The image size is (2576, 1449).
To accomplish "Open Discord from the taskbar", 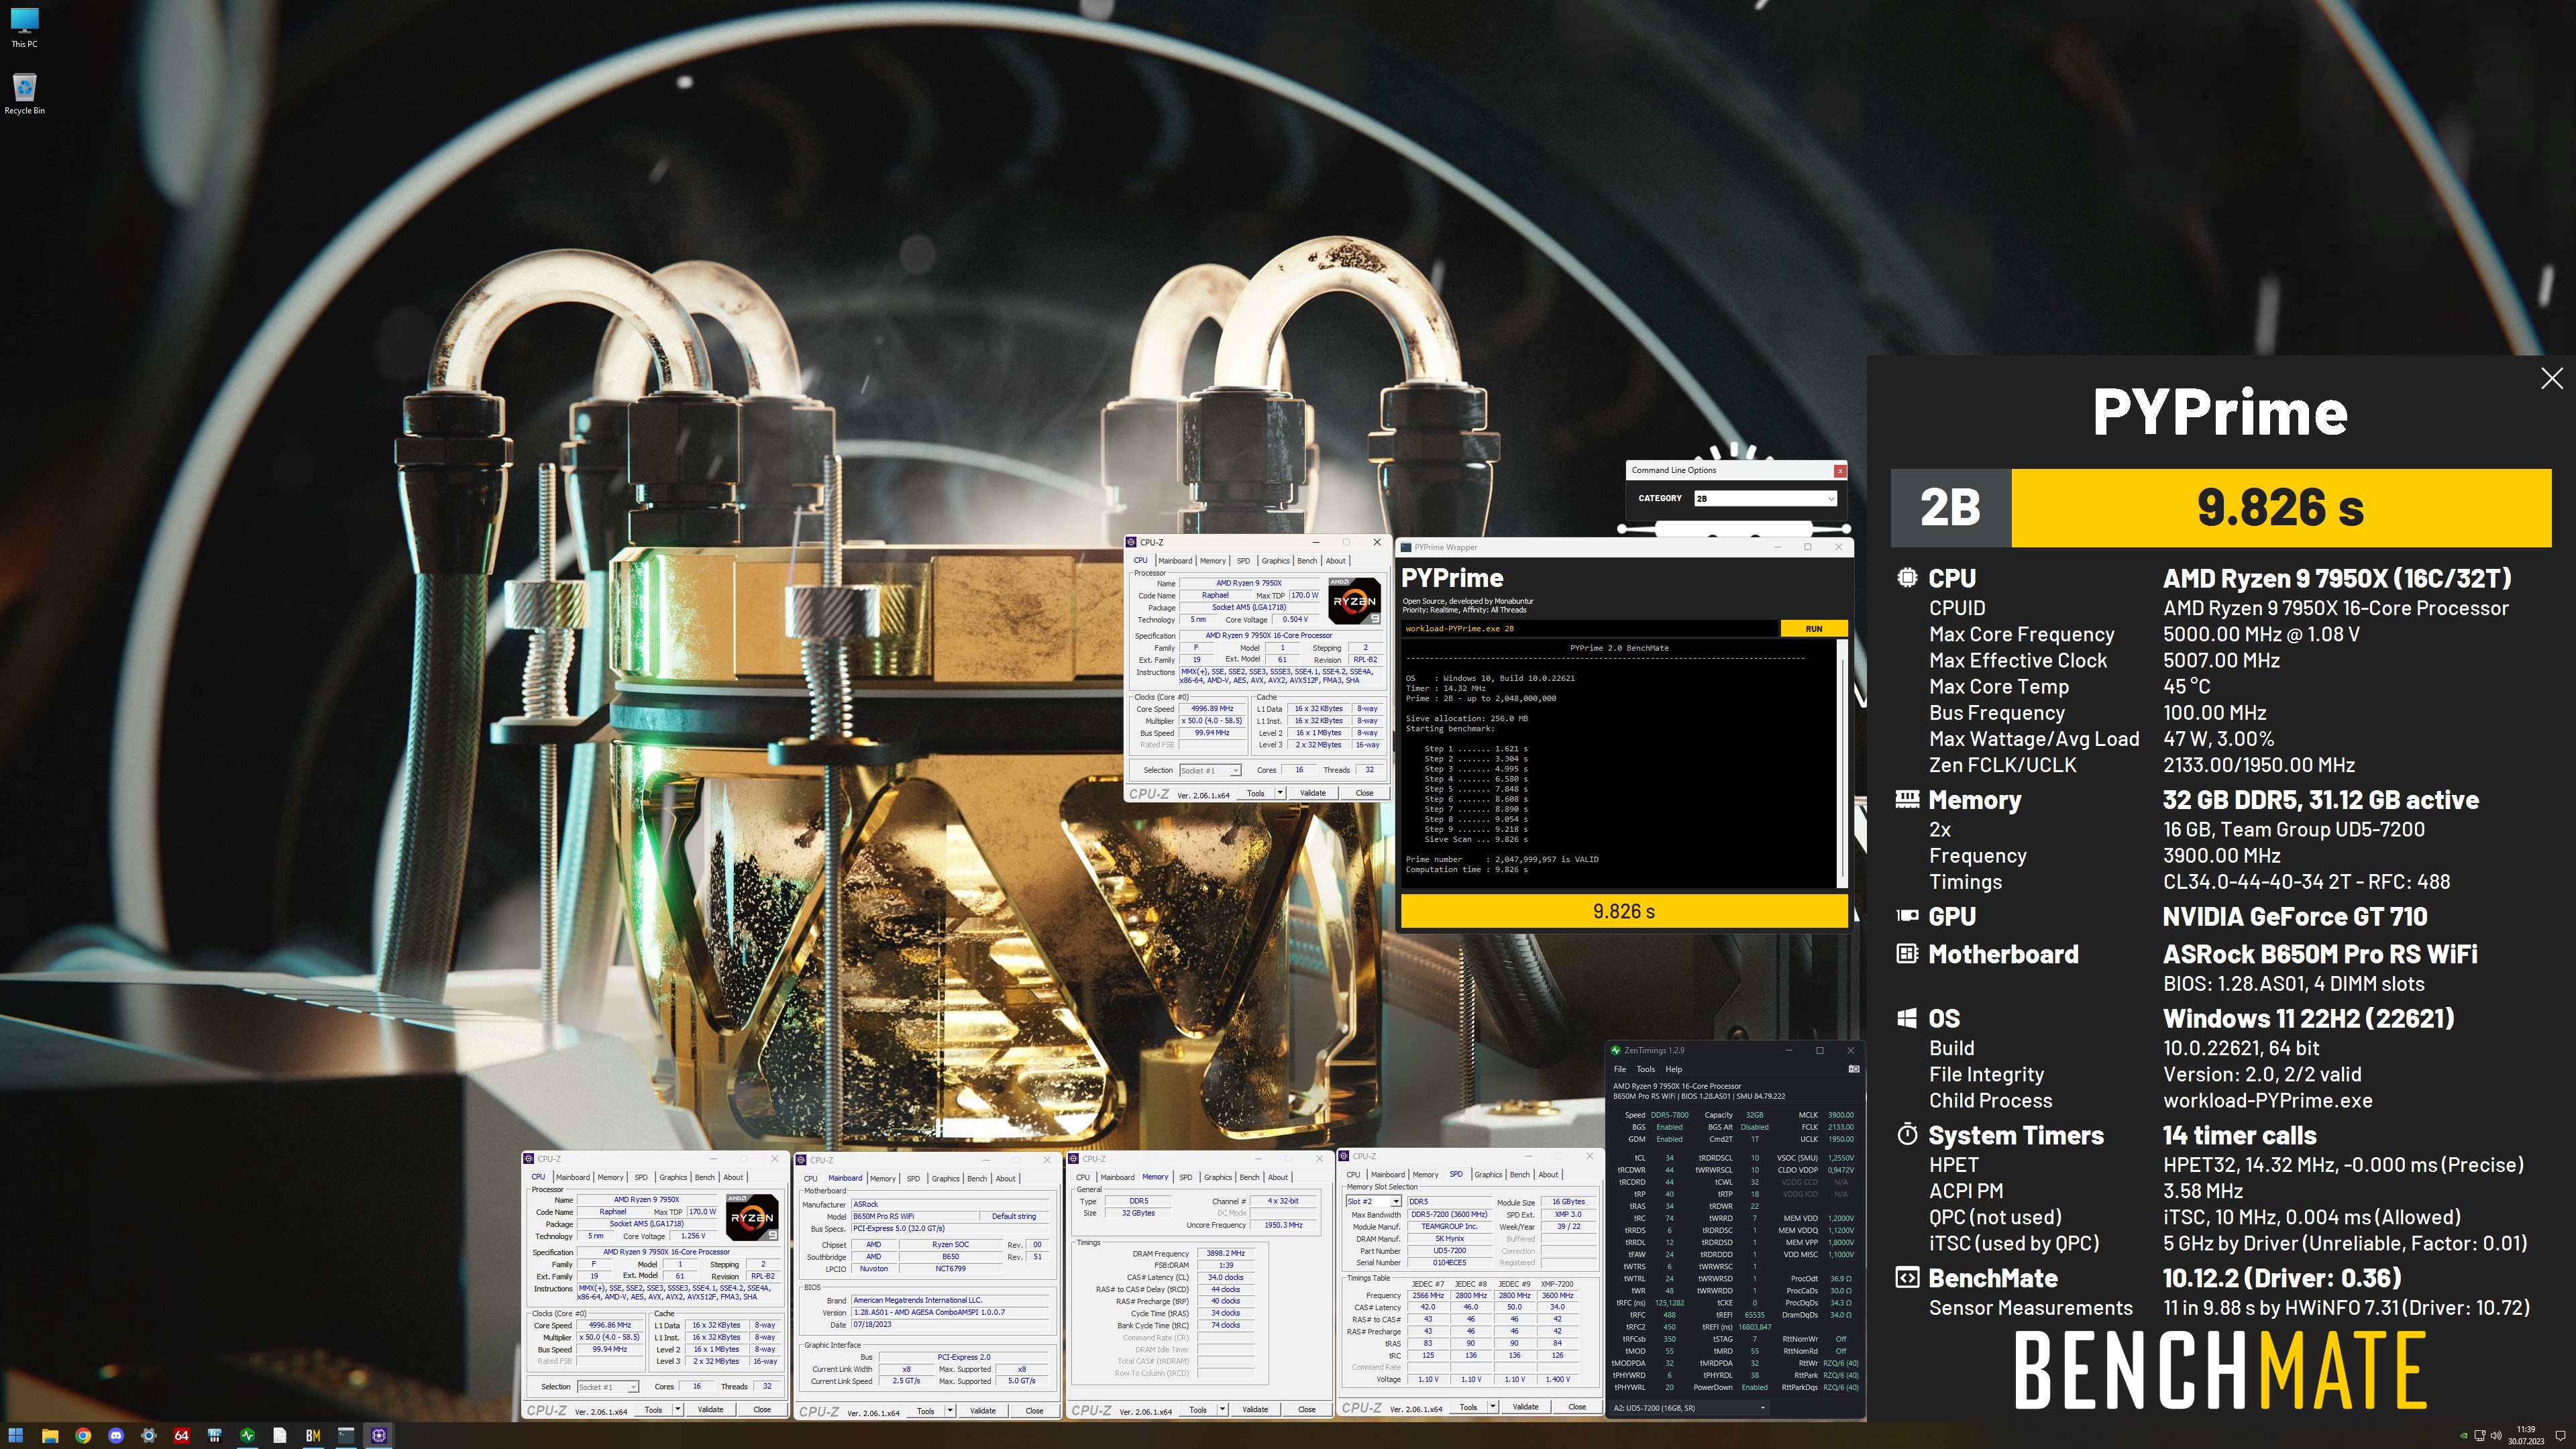I will tap(116, 1435).
